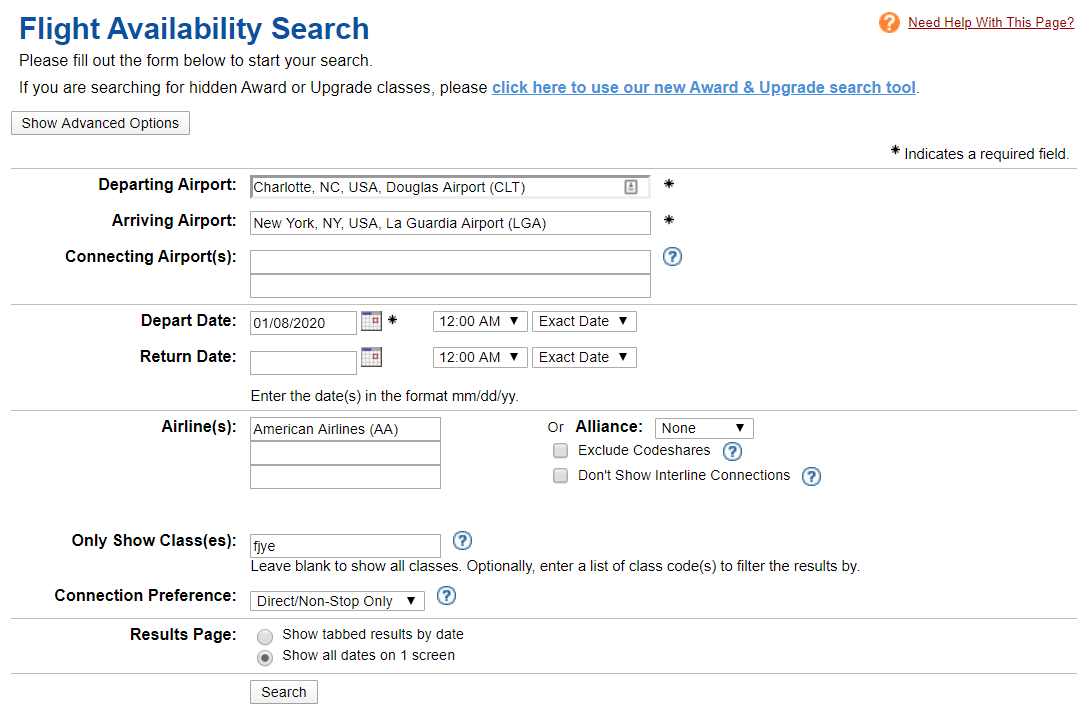Click help icon for Interline Connections
Screen dimensions: 1084x708
[811, 476]
